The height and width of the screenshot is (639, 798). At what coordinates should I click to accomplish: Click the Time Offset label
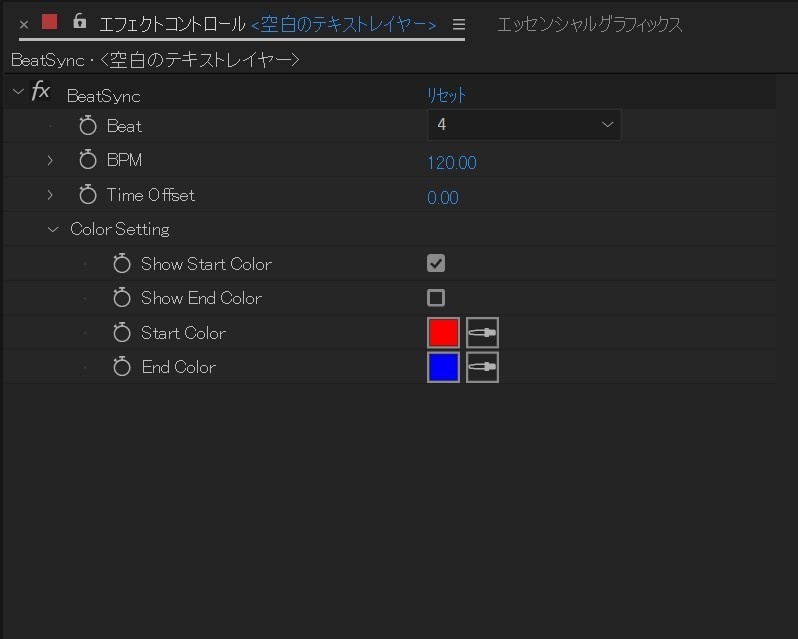click(151, 195)
